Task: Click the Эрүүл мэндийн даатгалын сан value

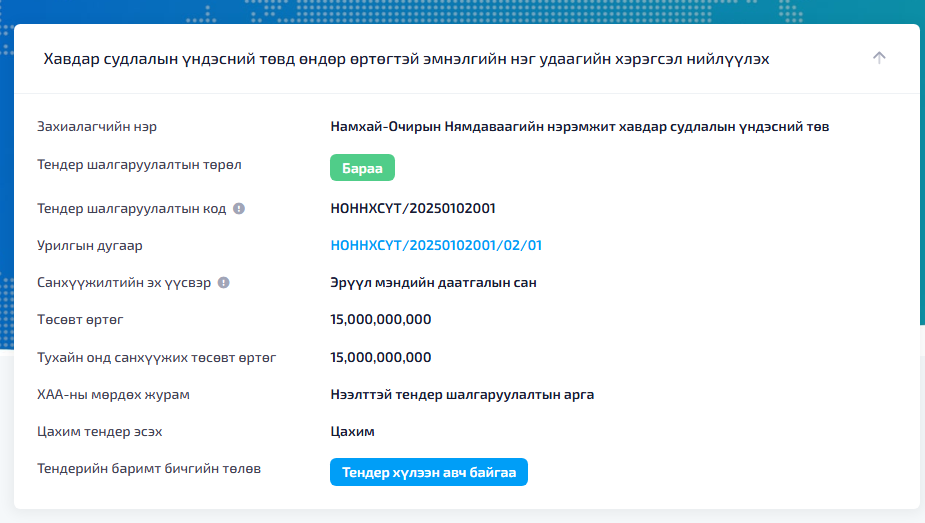Action: 433,283
